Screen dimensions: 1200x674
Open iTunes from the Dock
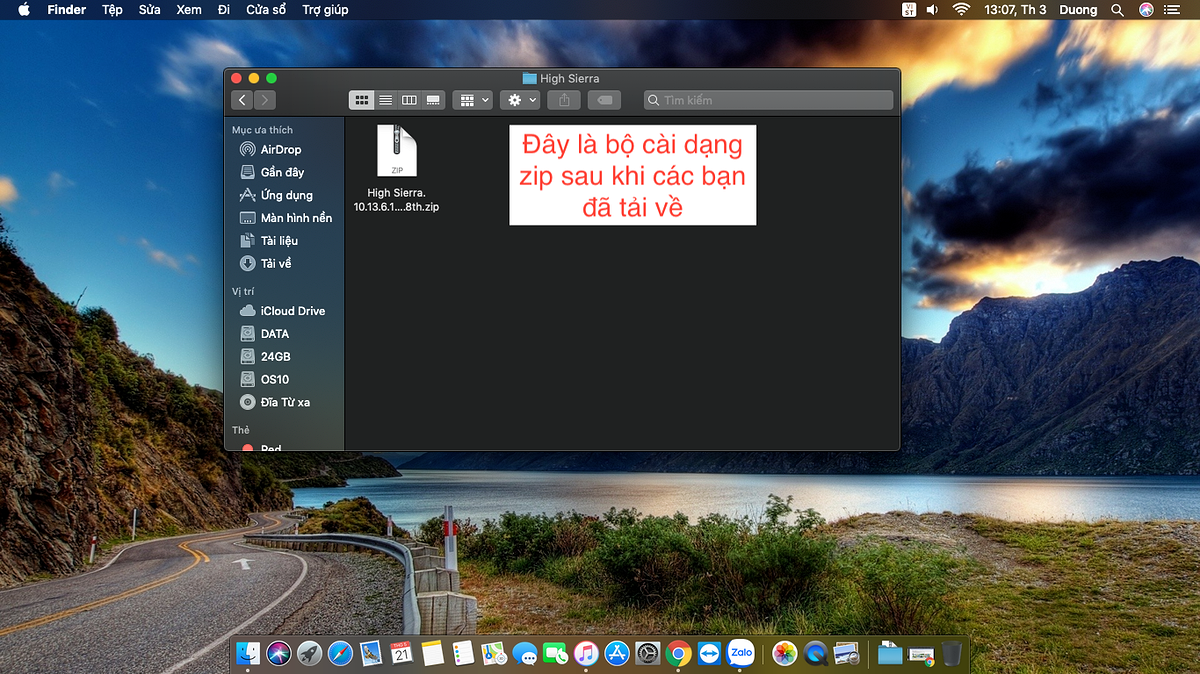pos(586,653)
